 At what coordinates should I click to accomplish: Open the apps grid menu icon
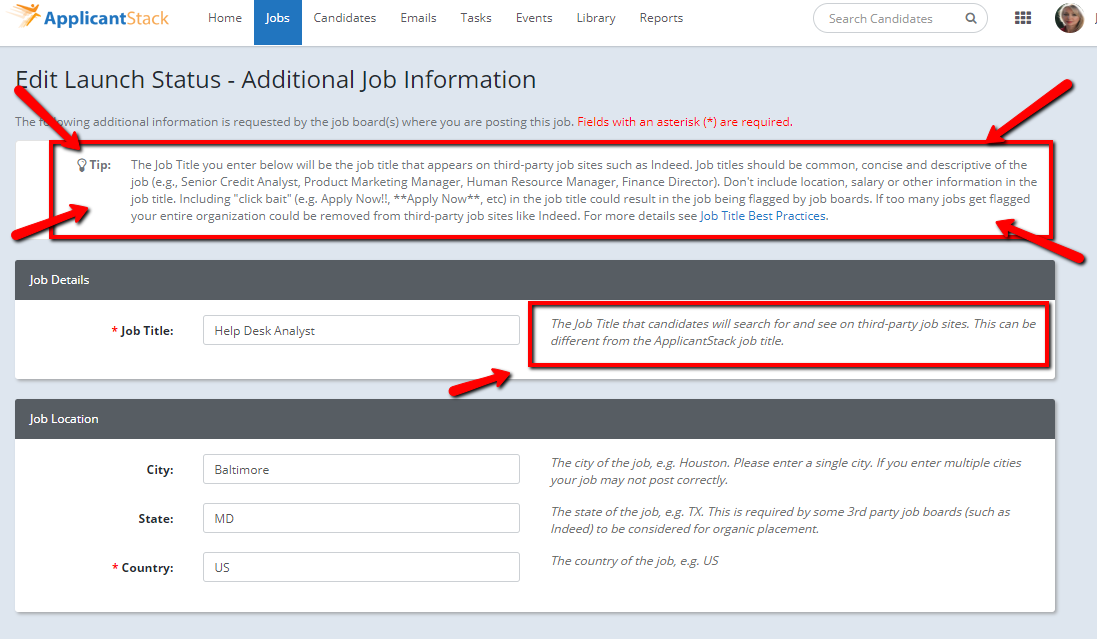(x=1023, y=18)
